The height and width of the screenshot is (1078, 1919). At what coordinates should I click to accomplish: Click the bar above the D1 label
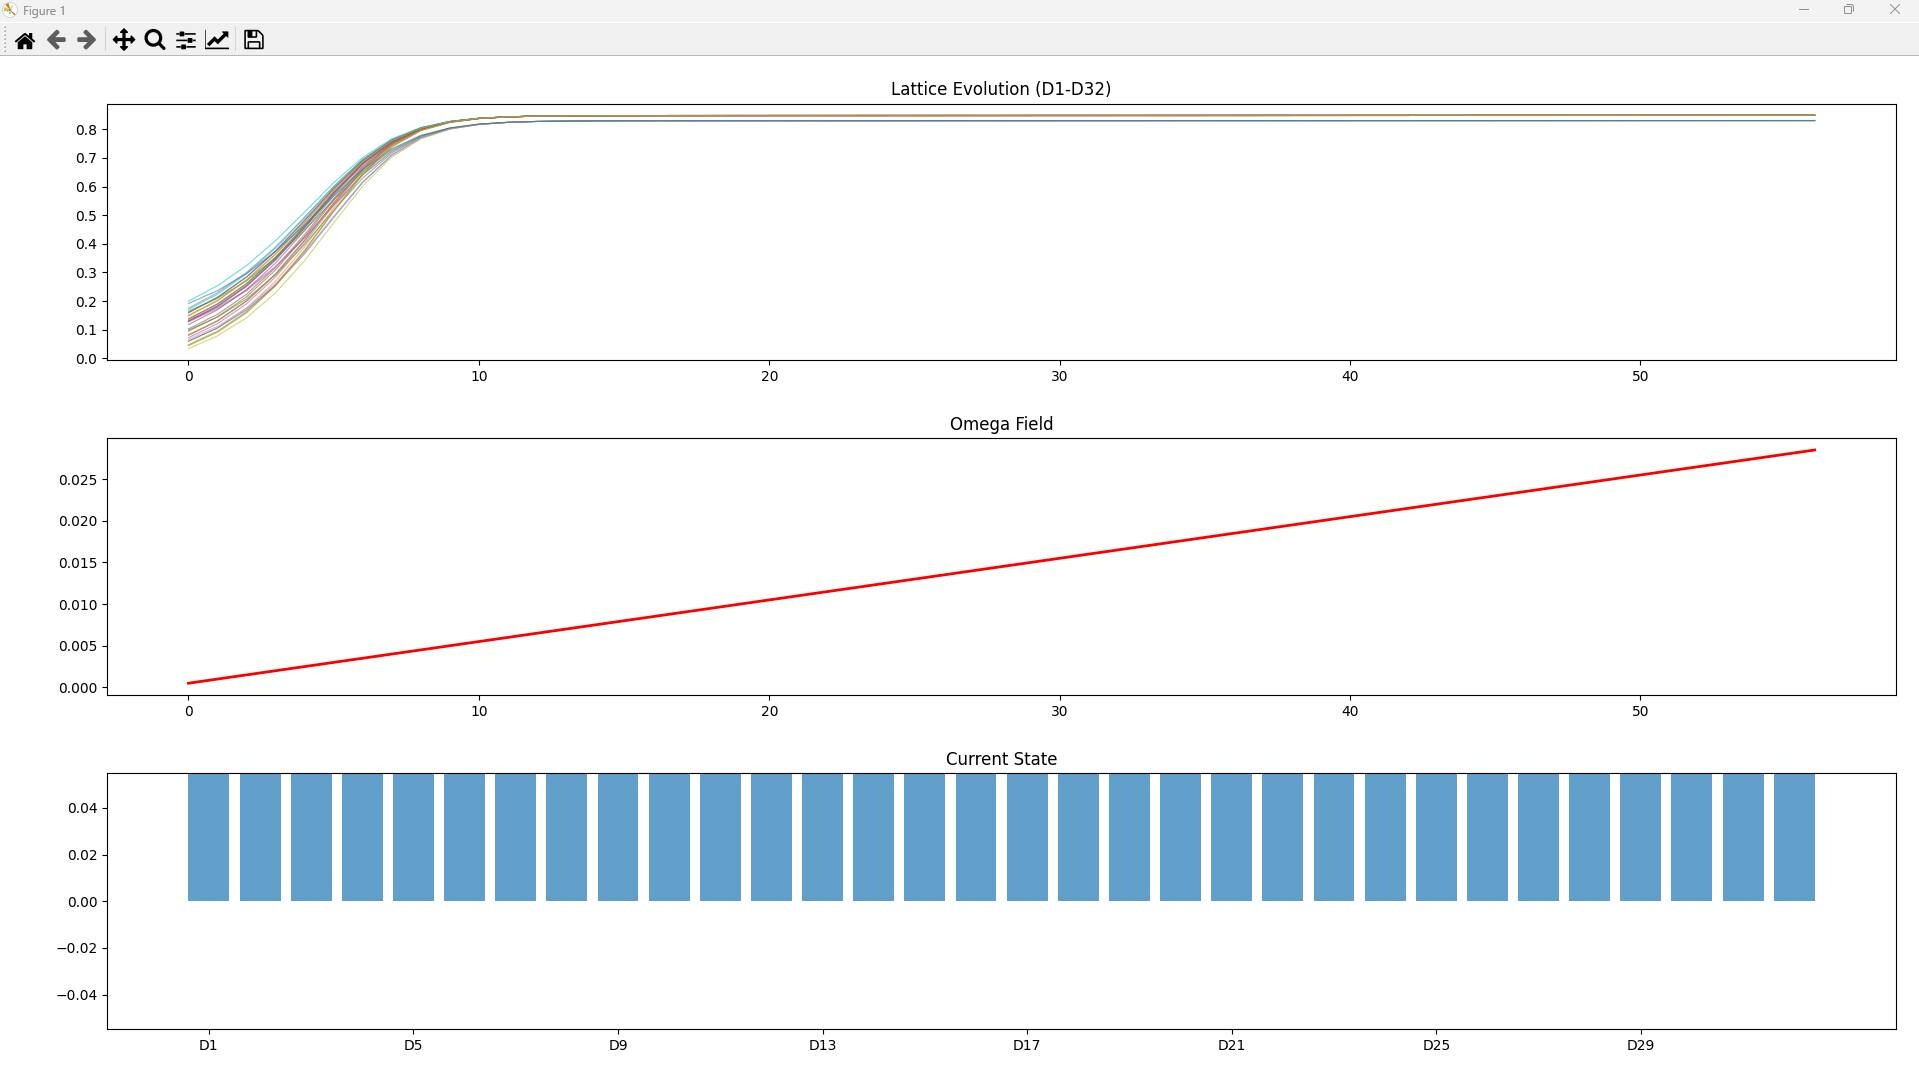[208, 837]
